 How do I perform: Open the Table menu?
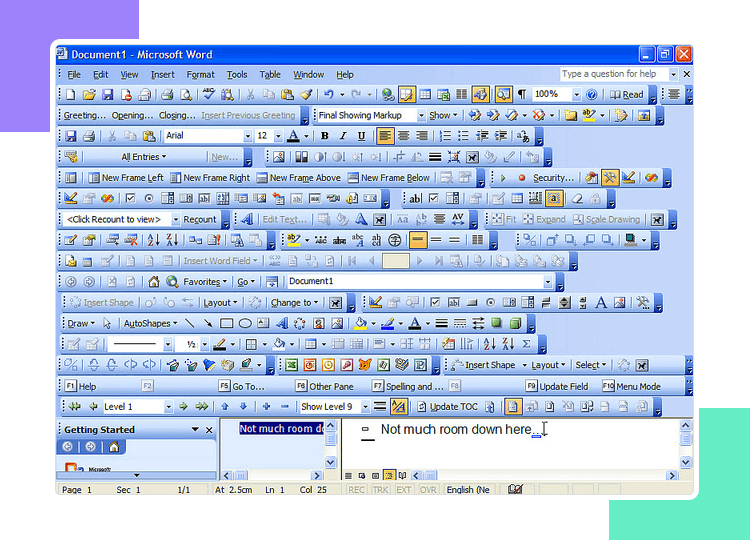pyautogui.click(x=270, y=75)
